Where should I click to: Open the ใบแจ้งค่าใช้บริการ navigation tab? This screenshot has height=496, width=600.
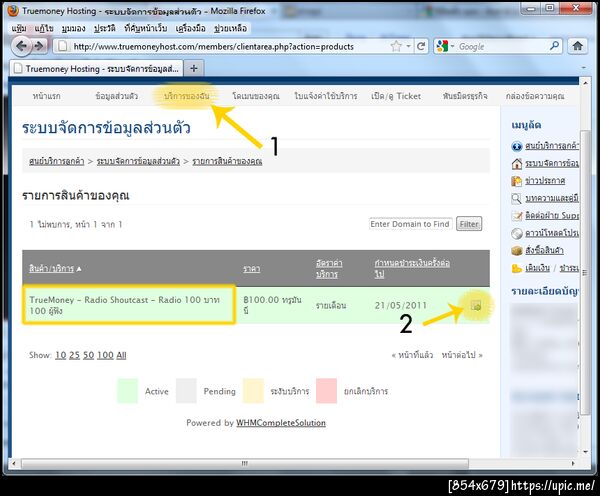[x=326, y=96]
